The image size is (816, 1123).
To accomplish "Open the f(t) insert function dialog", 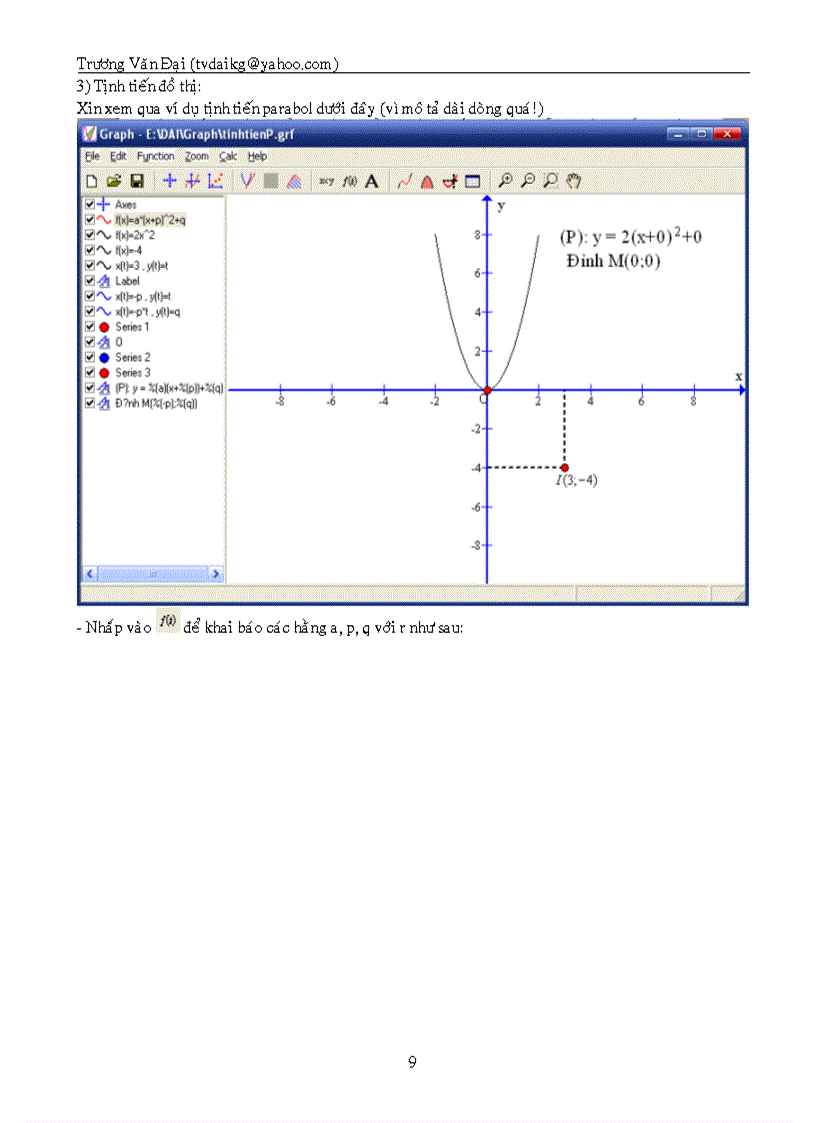I will pos(349,181).
